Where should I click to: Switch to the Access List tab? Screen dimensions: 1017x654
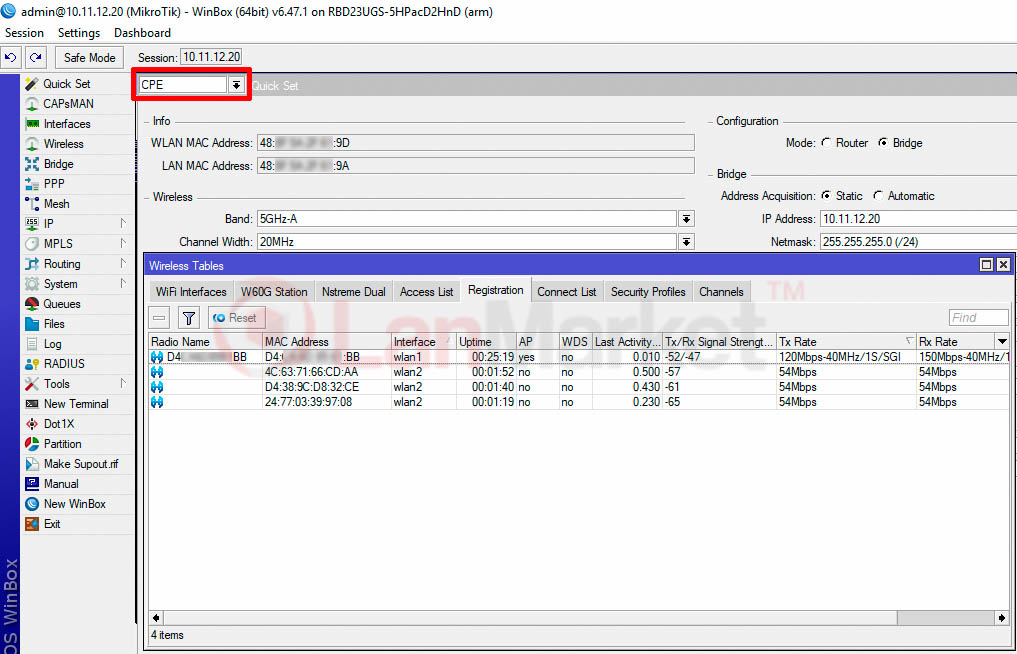[426, 292]
